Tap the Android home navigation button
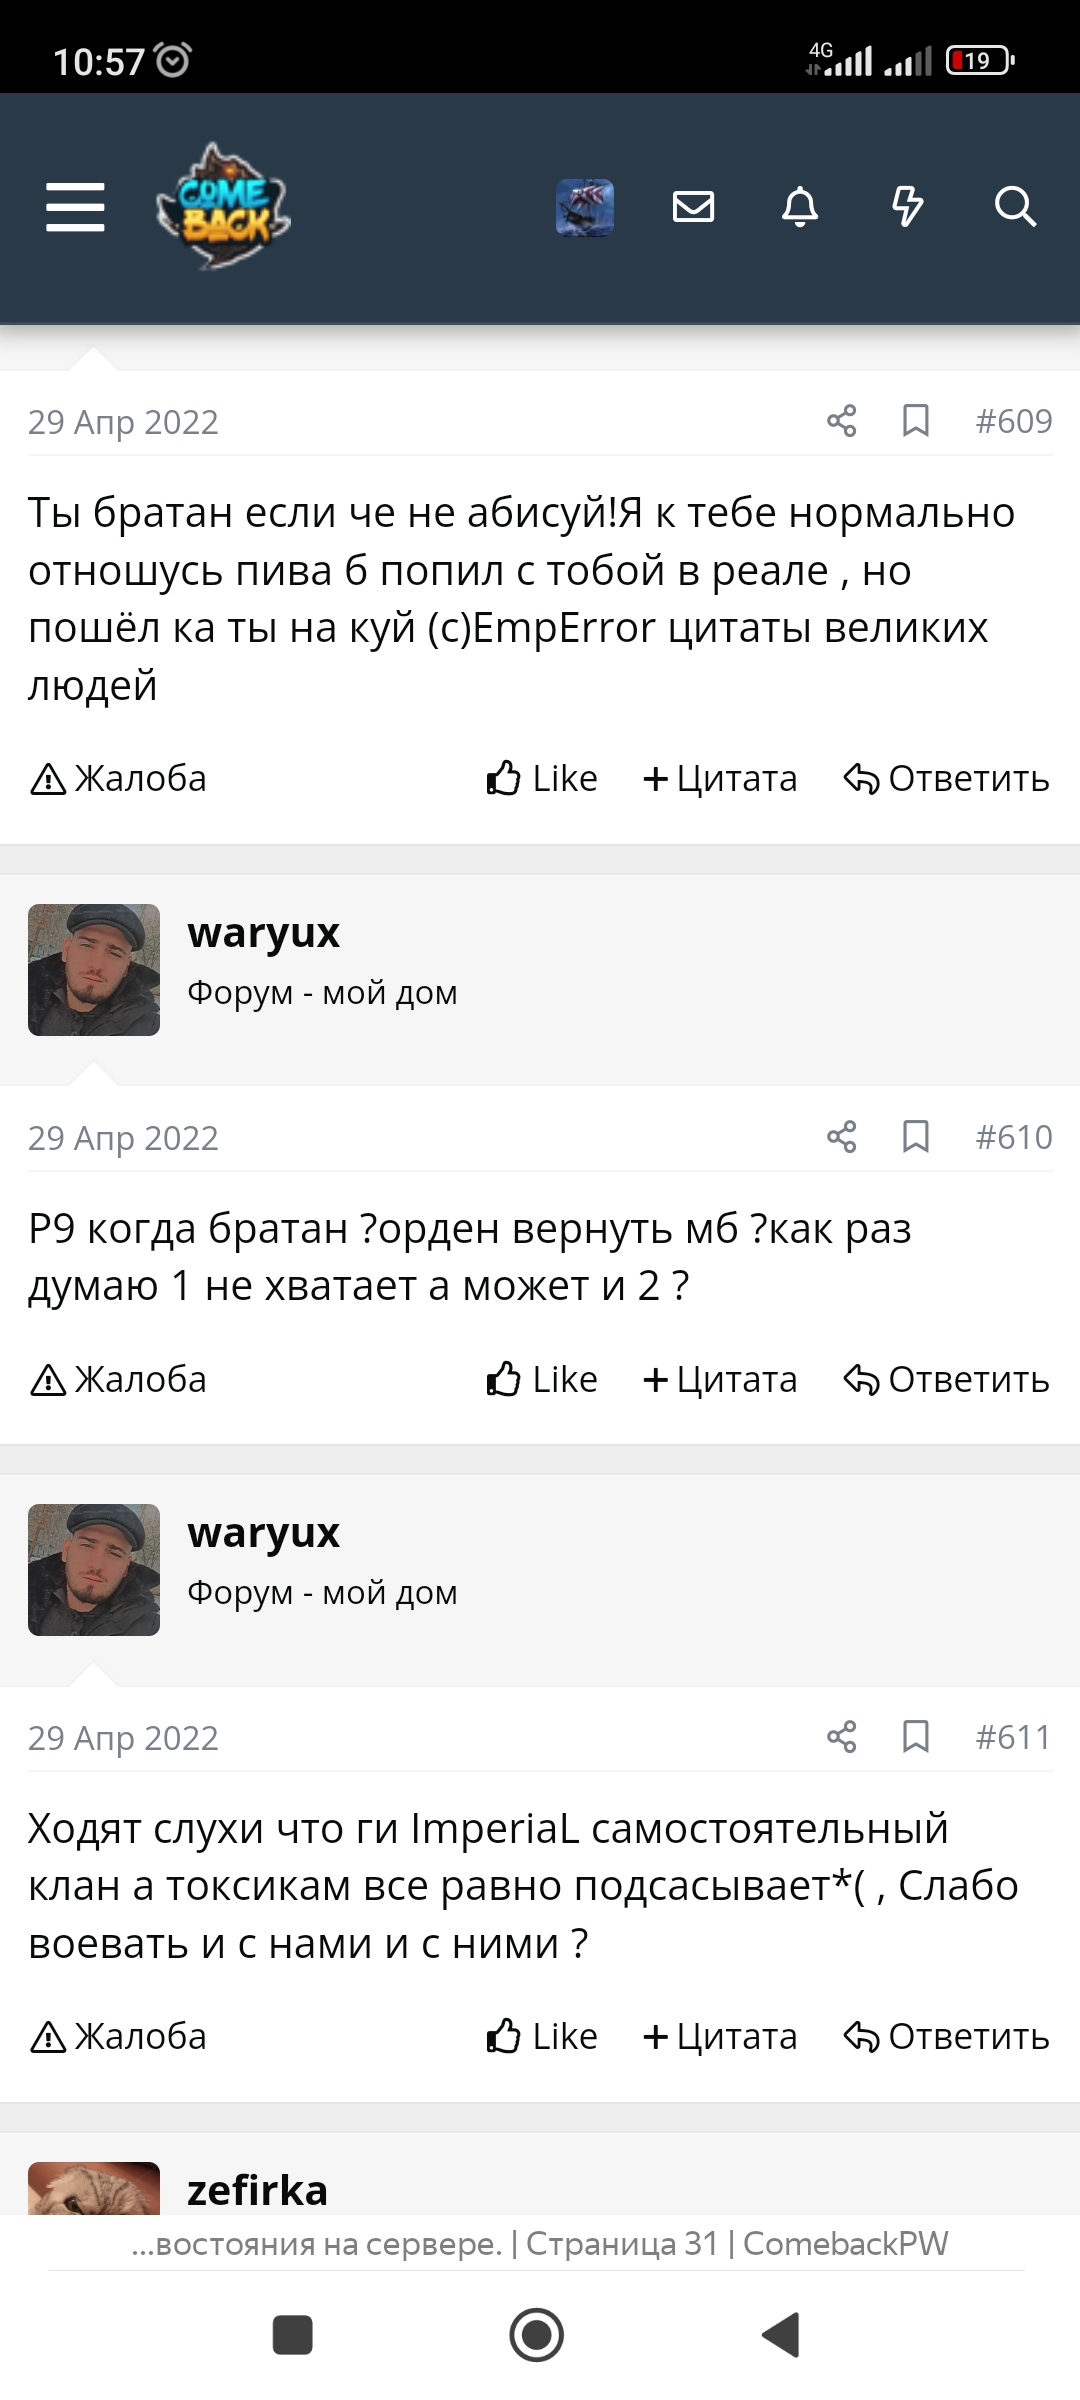This screenshot has height=2400, width=1080. 537,2335
